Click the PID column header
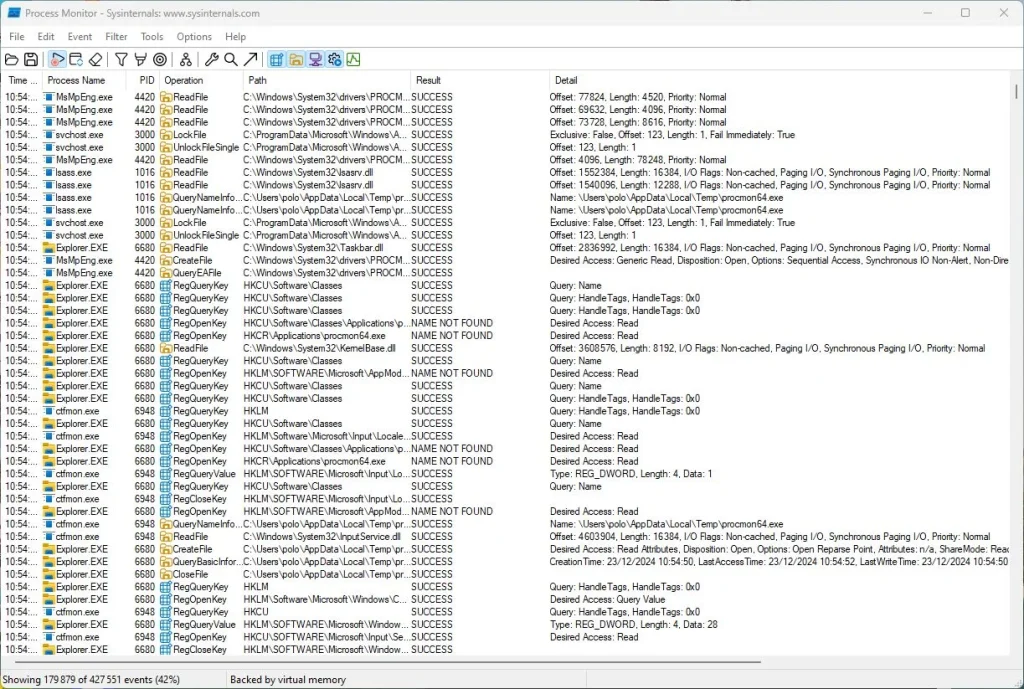 [142, 80]
